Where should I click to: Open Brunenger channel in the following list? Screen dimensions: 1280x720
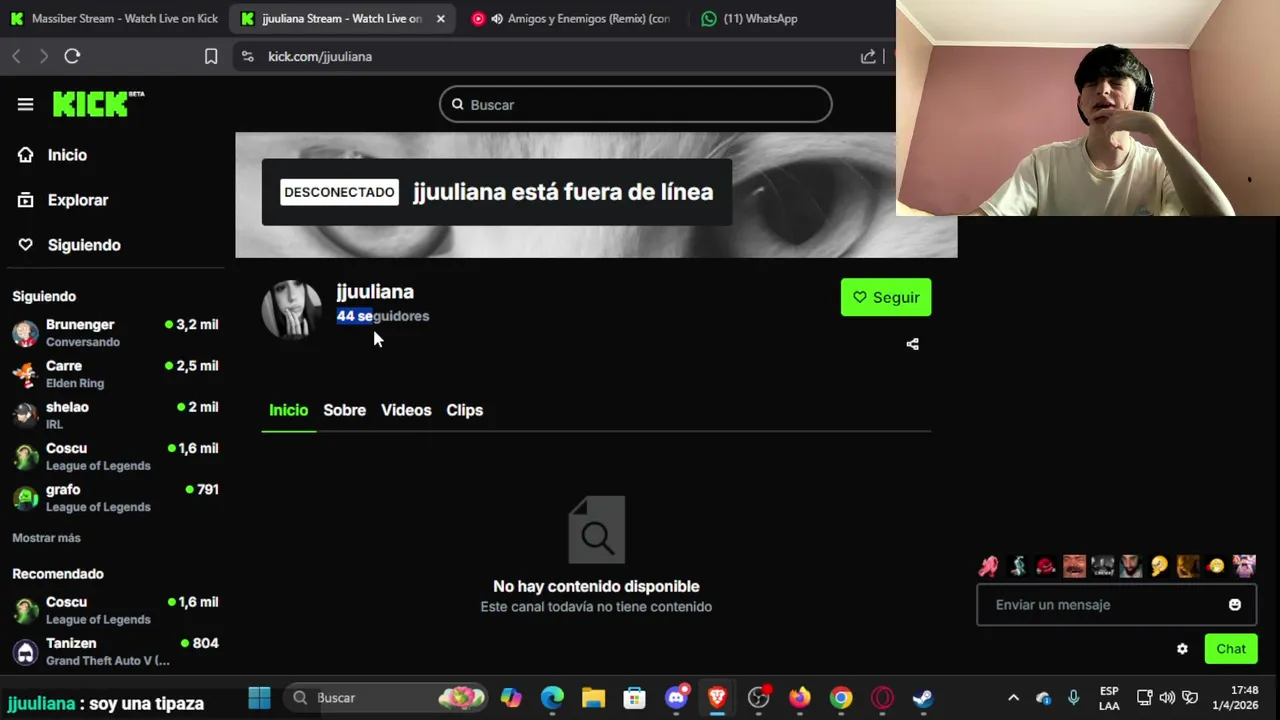(115, 333)
